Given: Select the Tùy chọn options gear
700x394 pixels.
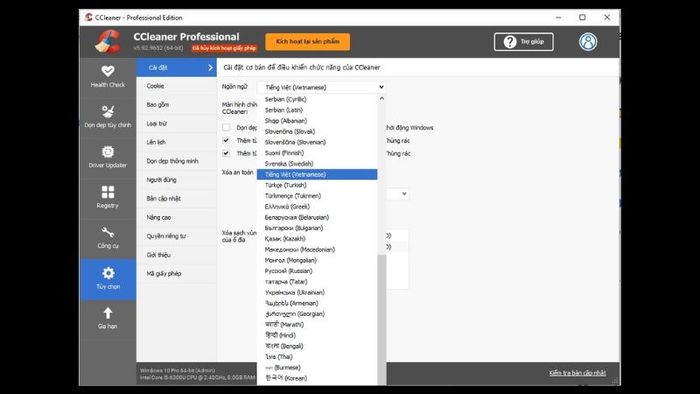Looking at the screenshot, I should pos(108,279).
